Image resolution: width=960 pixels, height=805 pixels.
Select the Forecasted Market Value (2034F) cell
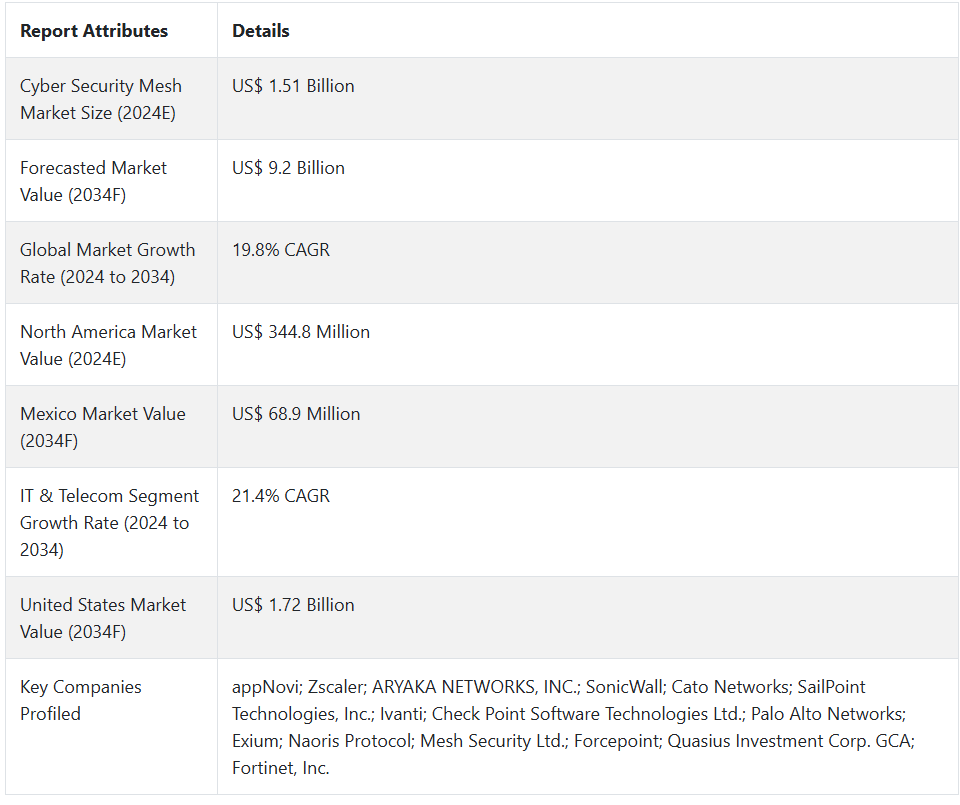(94, 181)
